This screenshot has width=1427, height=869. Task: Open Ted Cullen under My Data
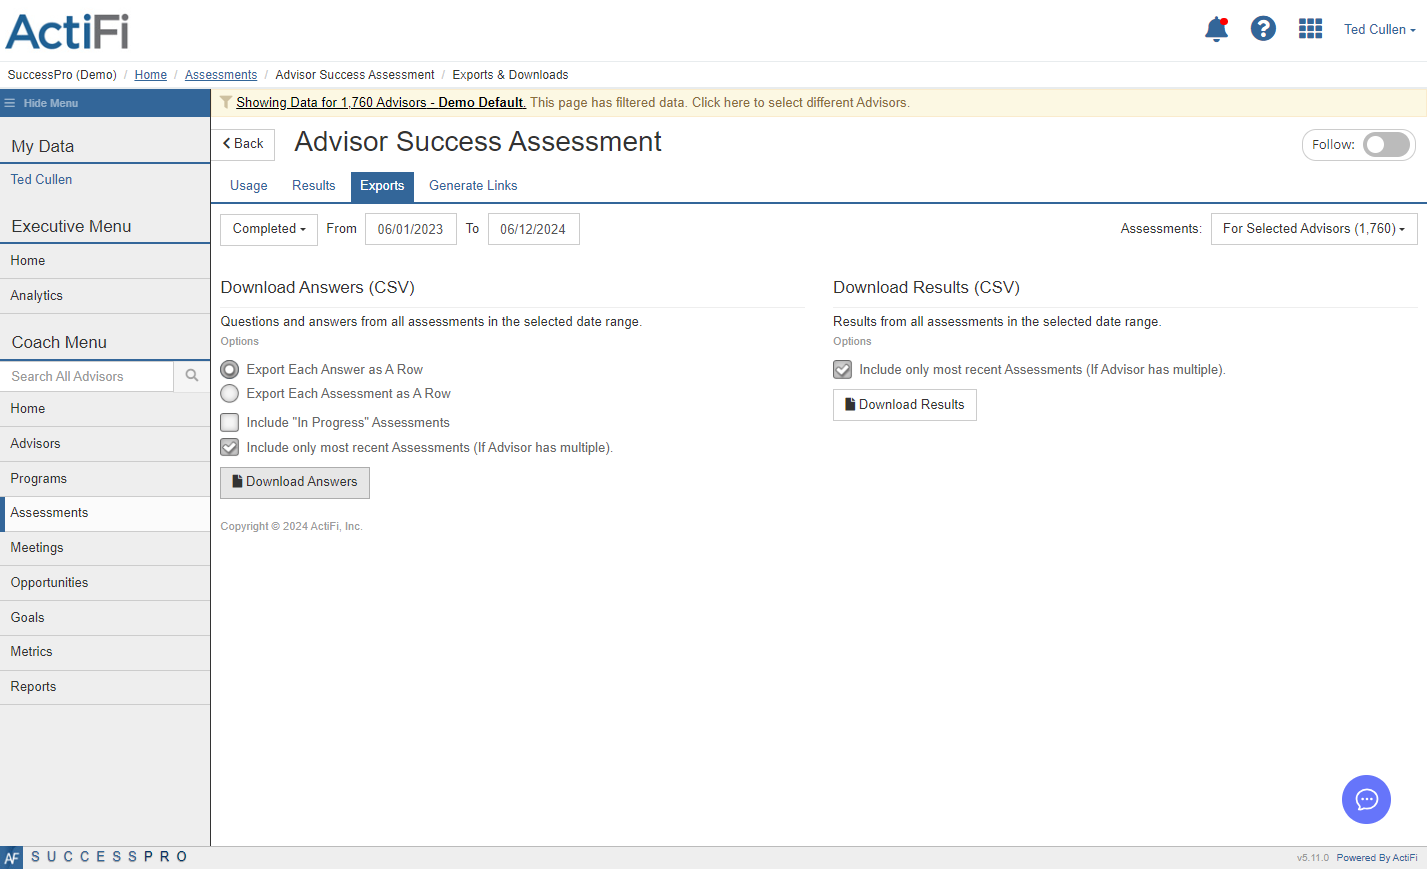(42, 180)
